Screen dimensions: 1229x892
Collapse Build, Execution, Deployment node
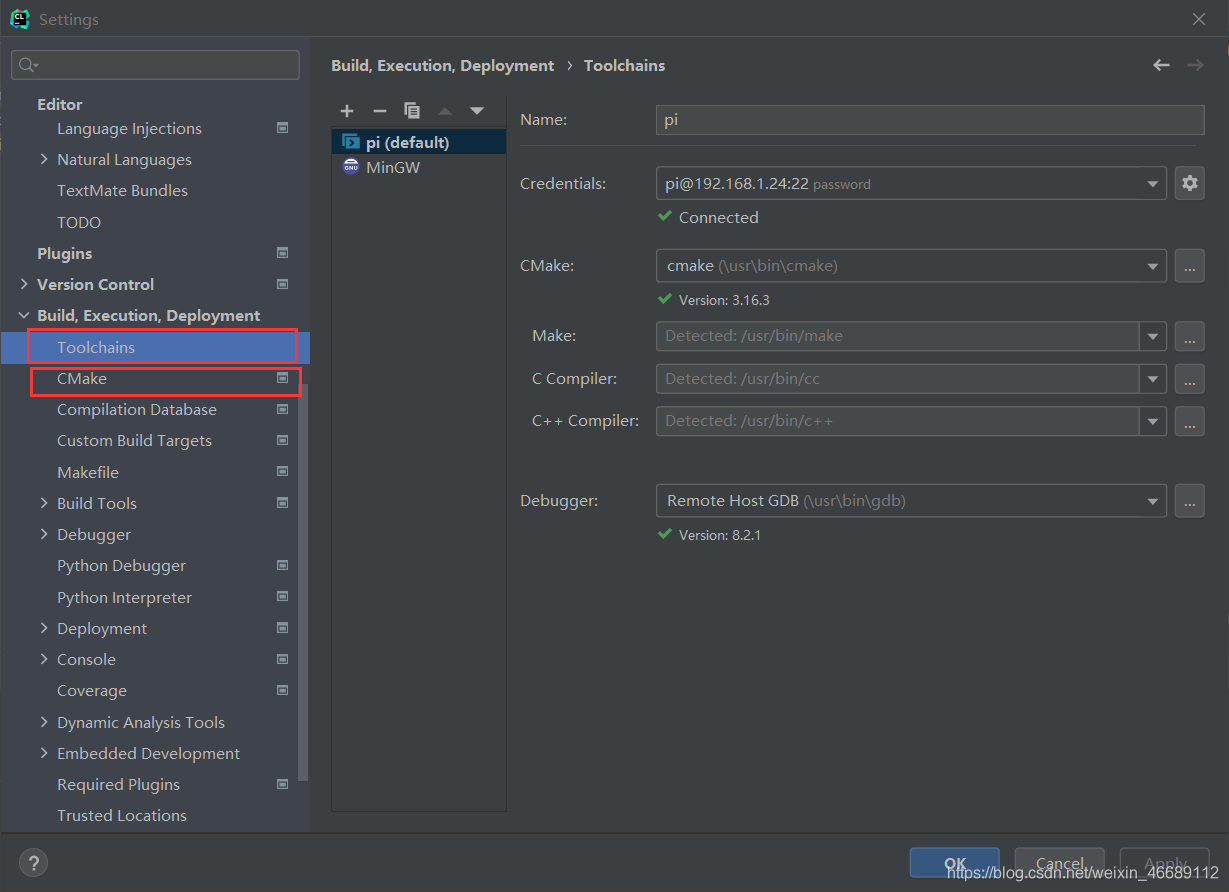click(24, 315)
